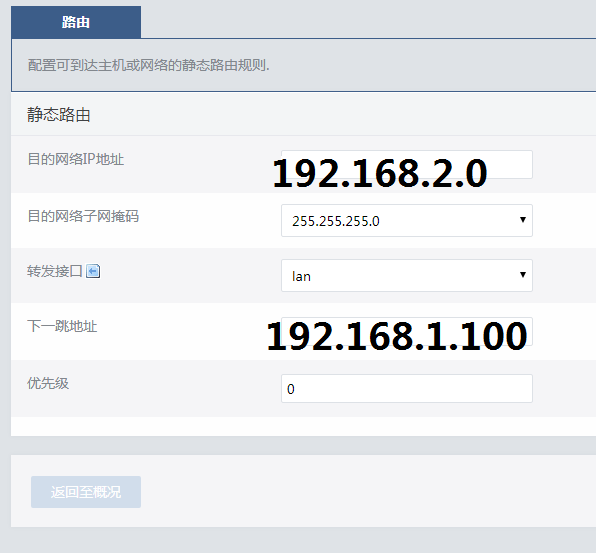596x553 pixels.
Task: Click the interface icon beside 转发接口
Action: click(x=93, y=271)
